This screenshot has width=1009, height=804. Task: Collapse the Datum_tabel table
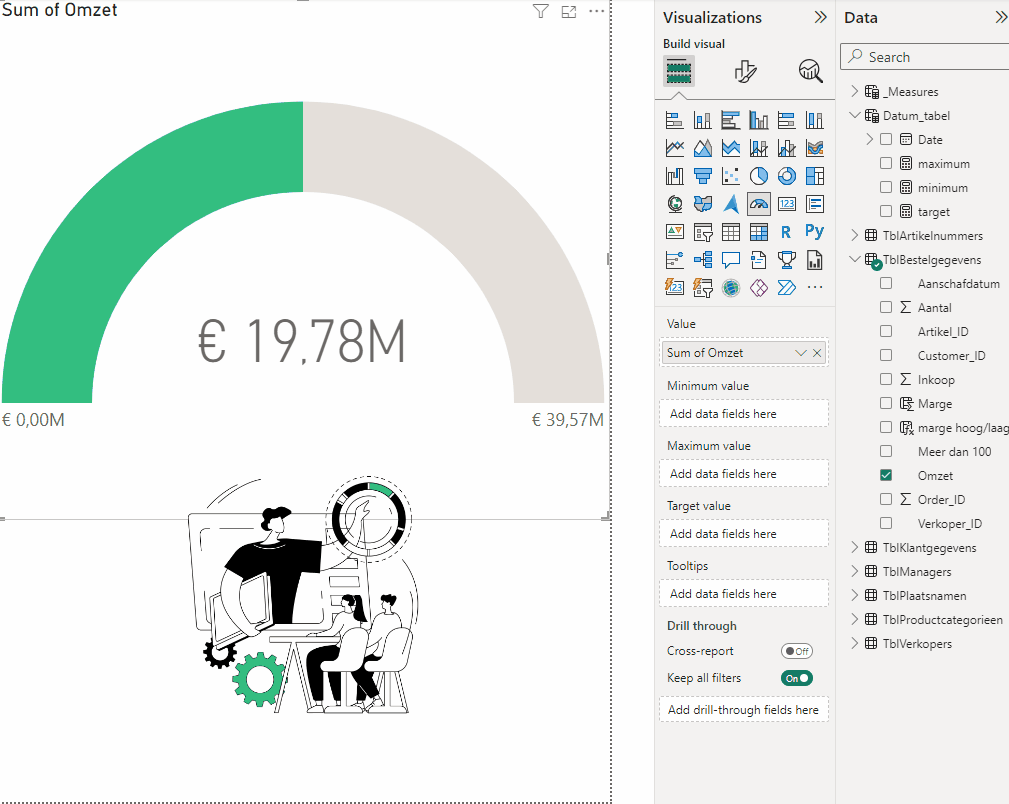tap(855, 115)
